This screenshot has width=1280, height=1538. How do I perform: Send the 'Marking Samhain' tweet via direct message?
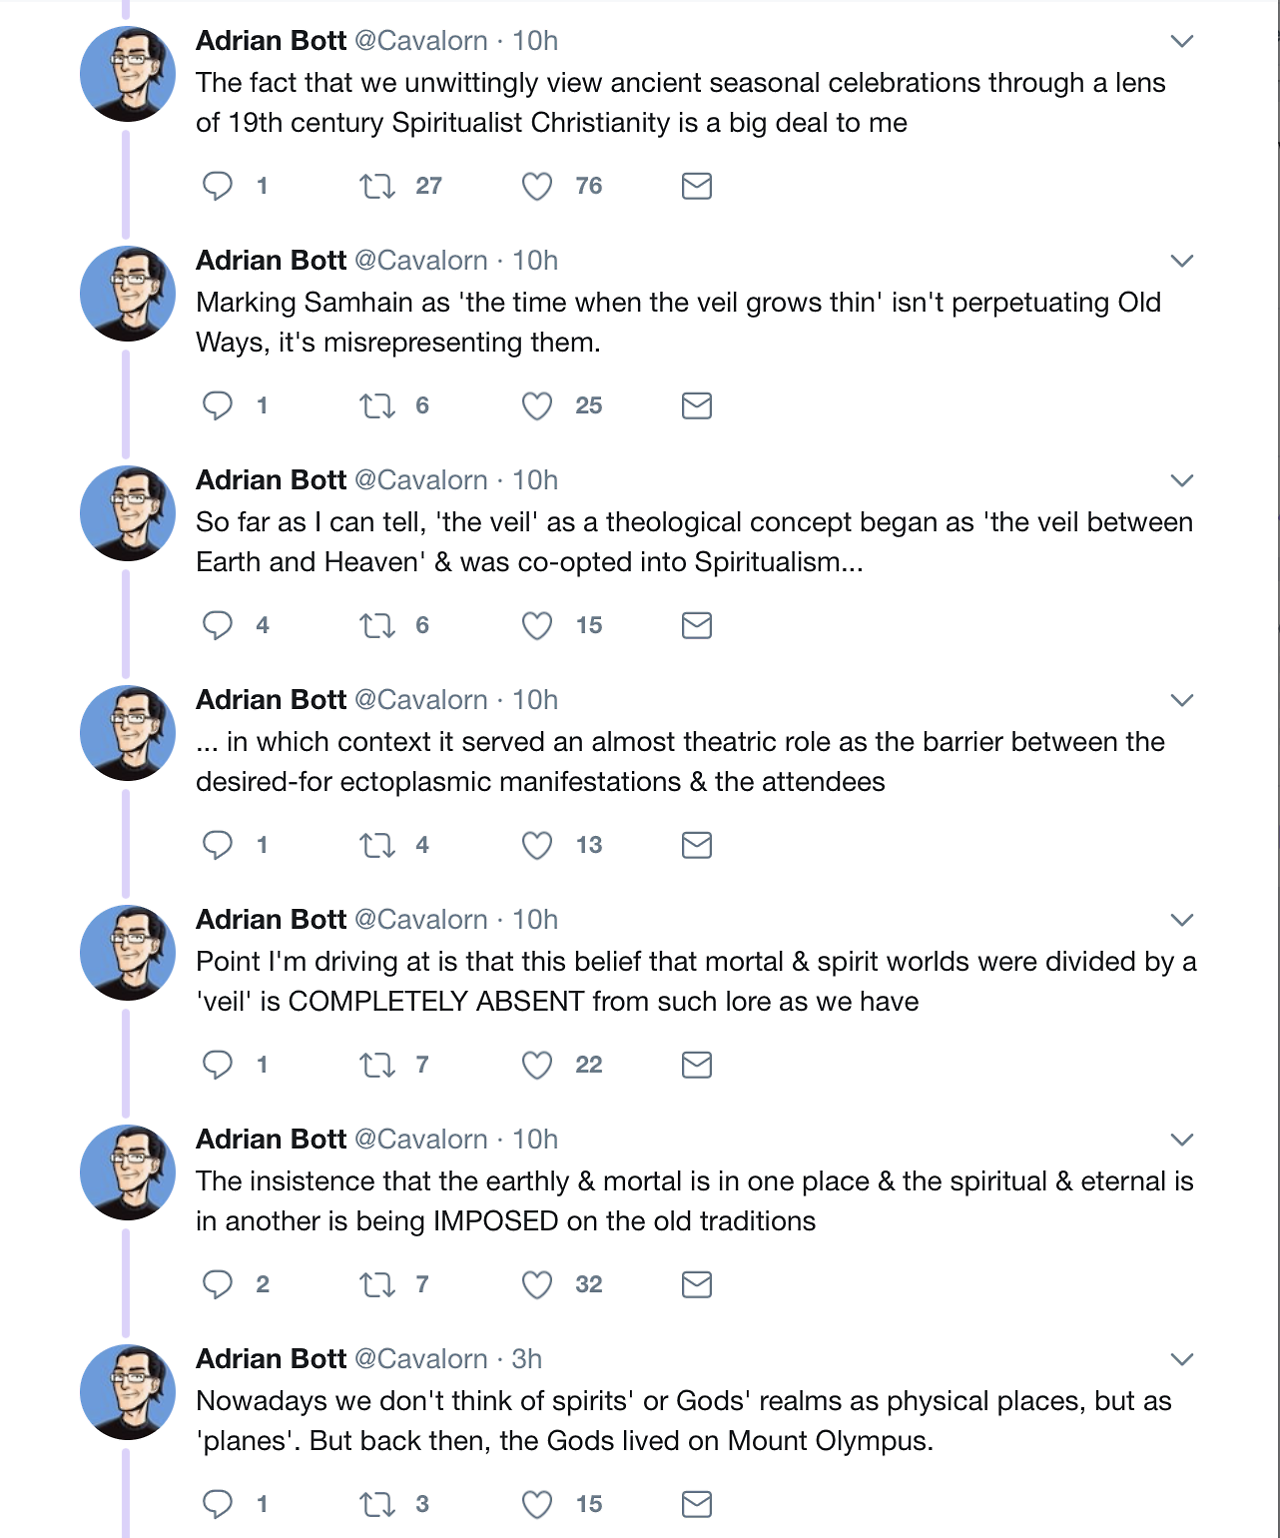[x=696, y=406]
